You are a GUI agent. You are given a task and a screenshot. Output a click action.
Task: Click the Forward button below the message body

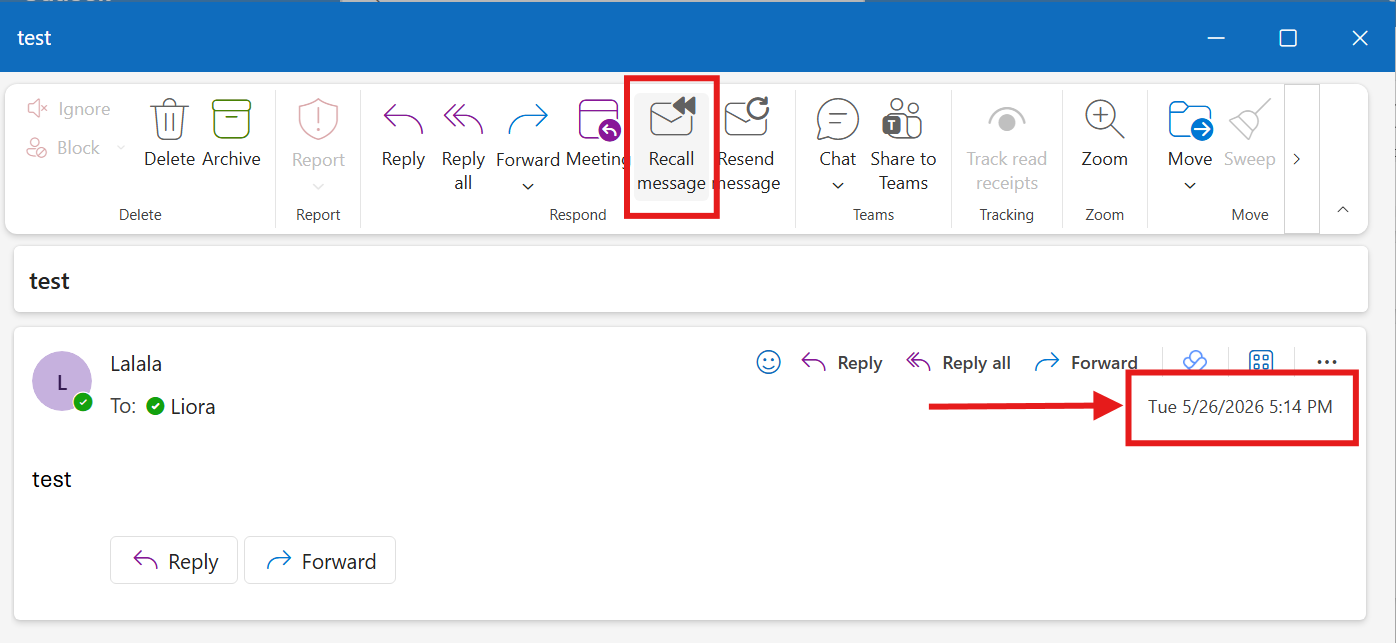click(x=320, y=560)
